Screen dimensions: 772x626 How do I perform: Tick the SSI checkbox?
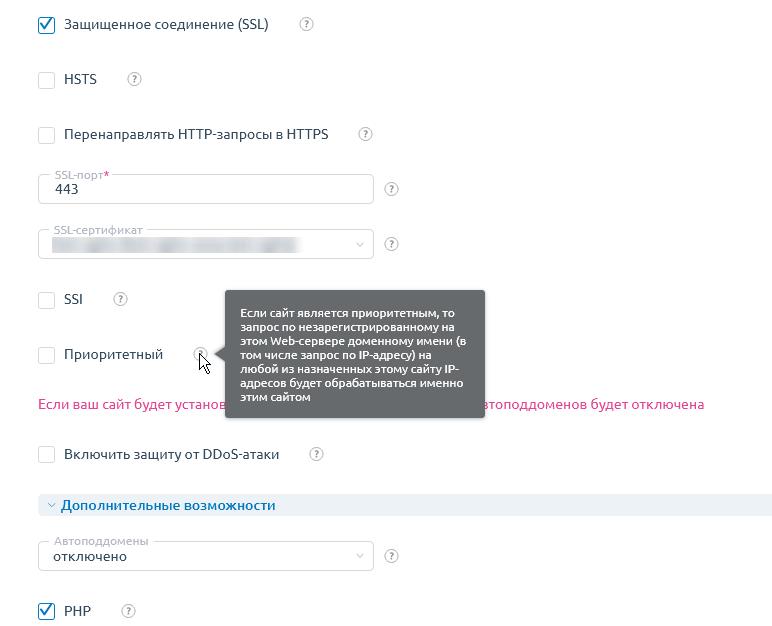click(x=46, y=300)
